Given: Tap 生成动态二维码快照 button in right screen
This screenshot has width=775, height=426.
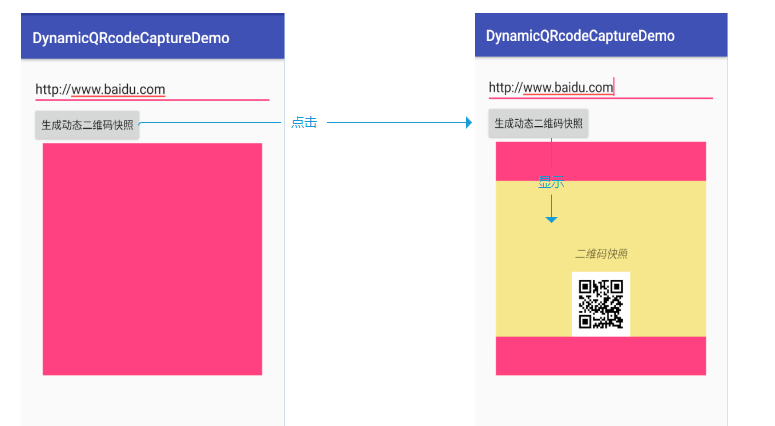Looking at the screenshot, I should 538,124.
